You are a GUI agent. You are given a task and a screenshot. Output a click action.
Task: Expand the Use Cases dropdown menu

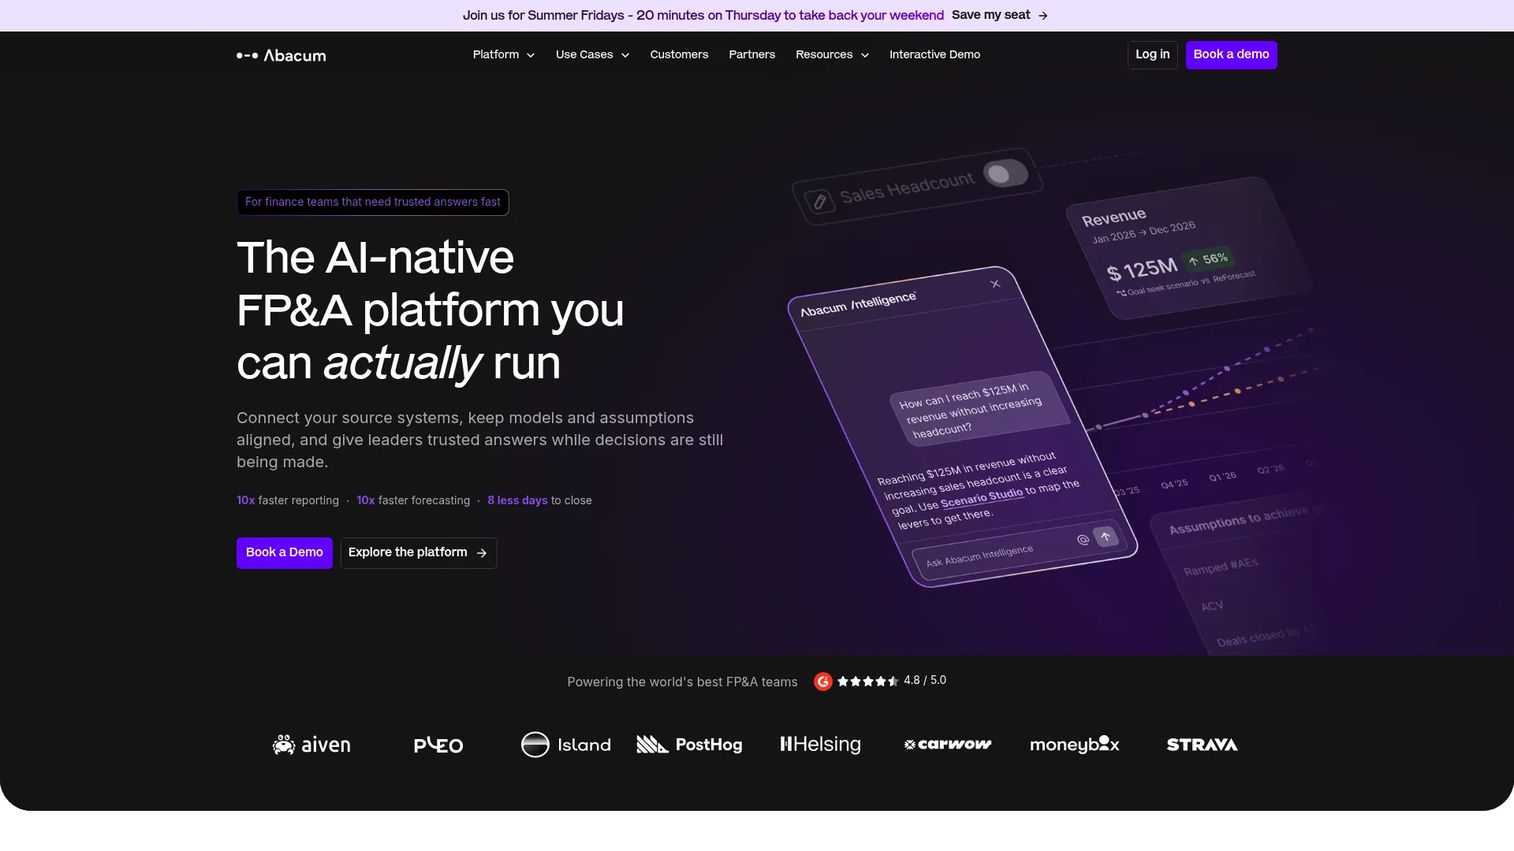pyautogui.click(x=593, y=55)
